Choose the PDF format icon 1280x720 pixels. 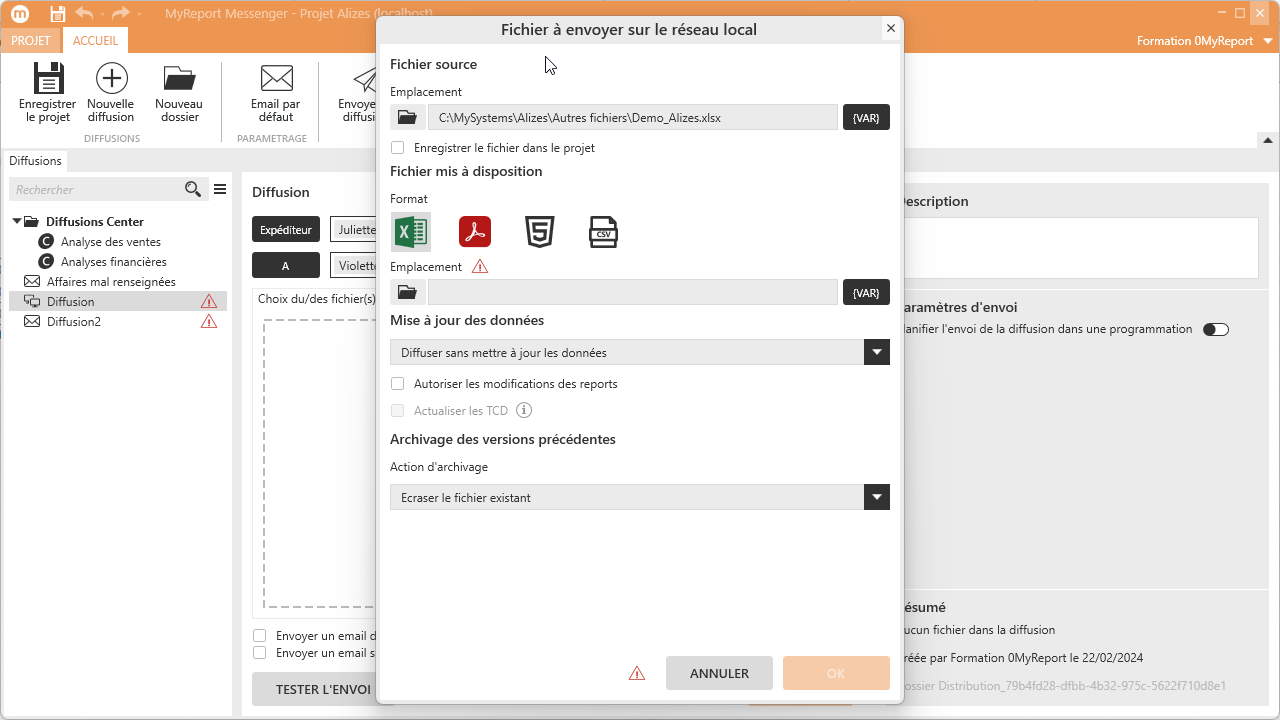(x=475, y=232)
